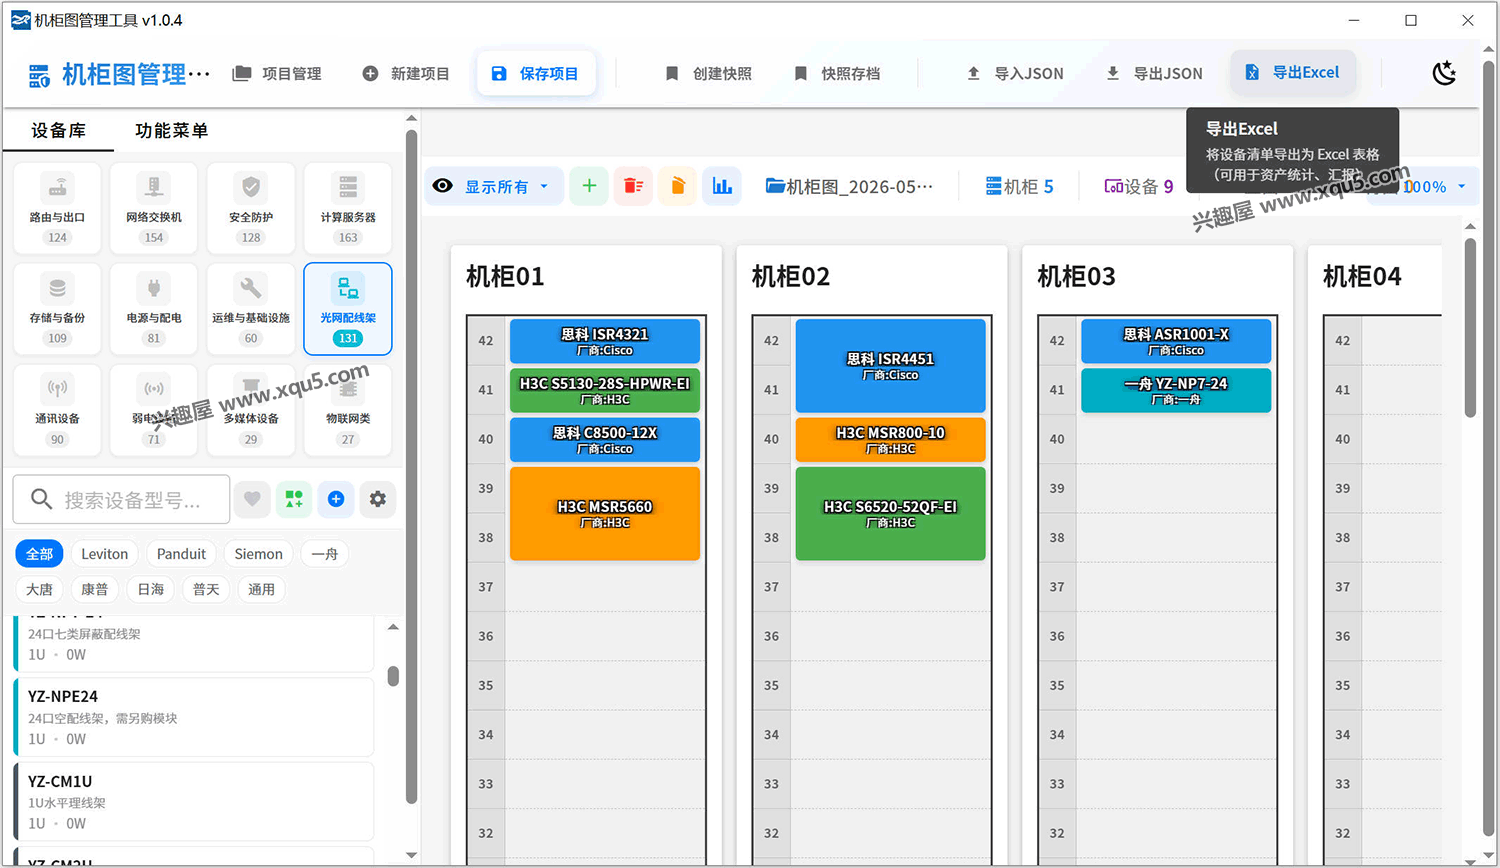1500x868 pixels.
Task: Filter devices by Siemon brand
Action: click(258, 554)
